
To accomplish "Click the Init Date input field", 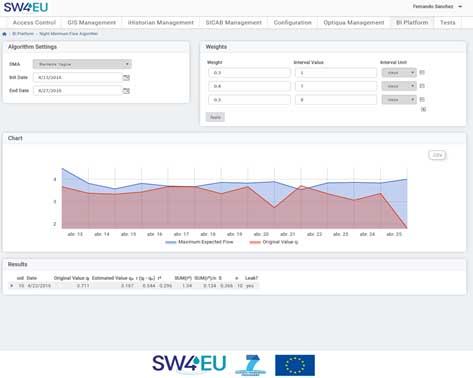I will point(78,78).
